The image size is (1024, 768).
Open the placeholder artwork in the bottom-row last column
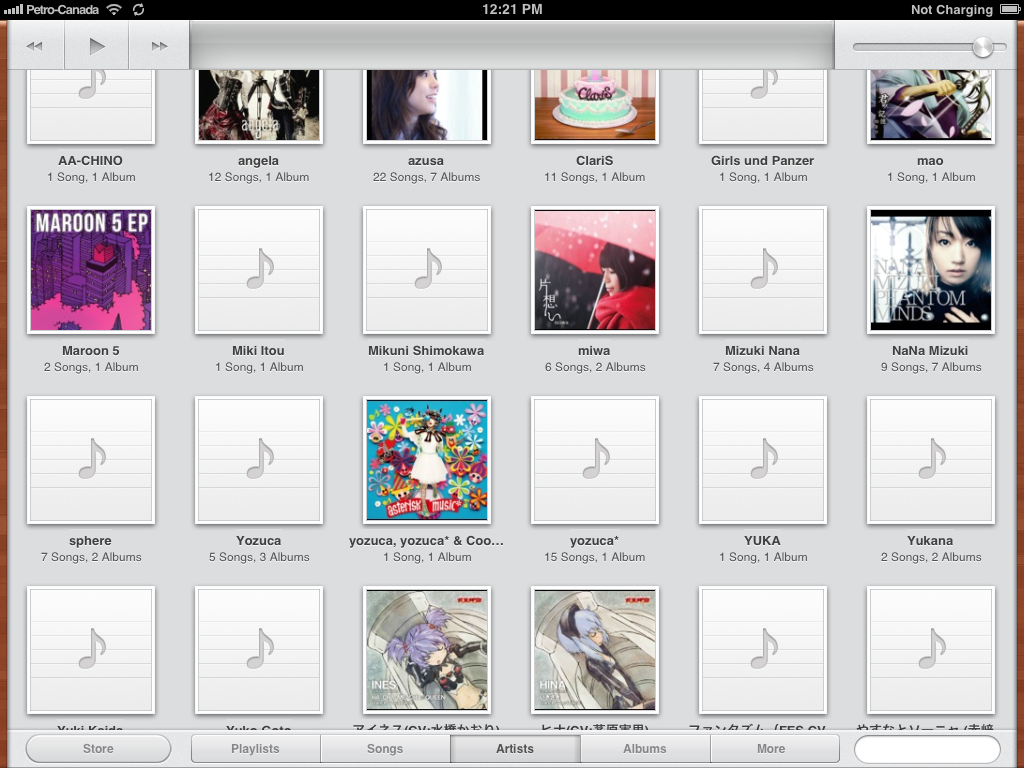point(931,650)
